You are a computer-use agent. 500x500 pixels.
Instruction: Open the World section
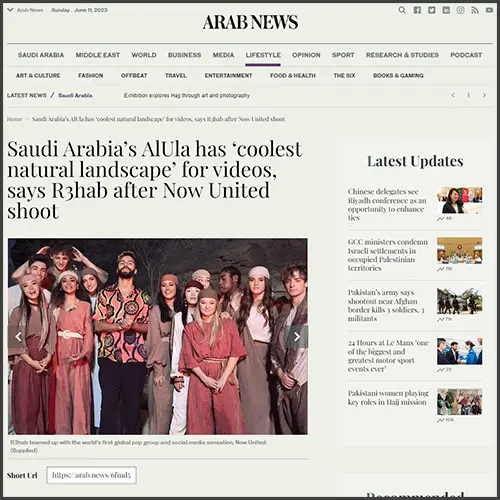(144, 55)
